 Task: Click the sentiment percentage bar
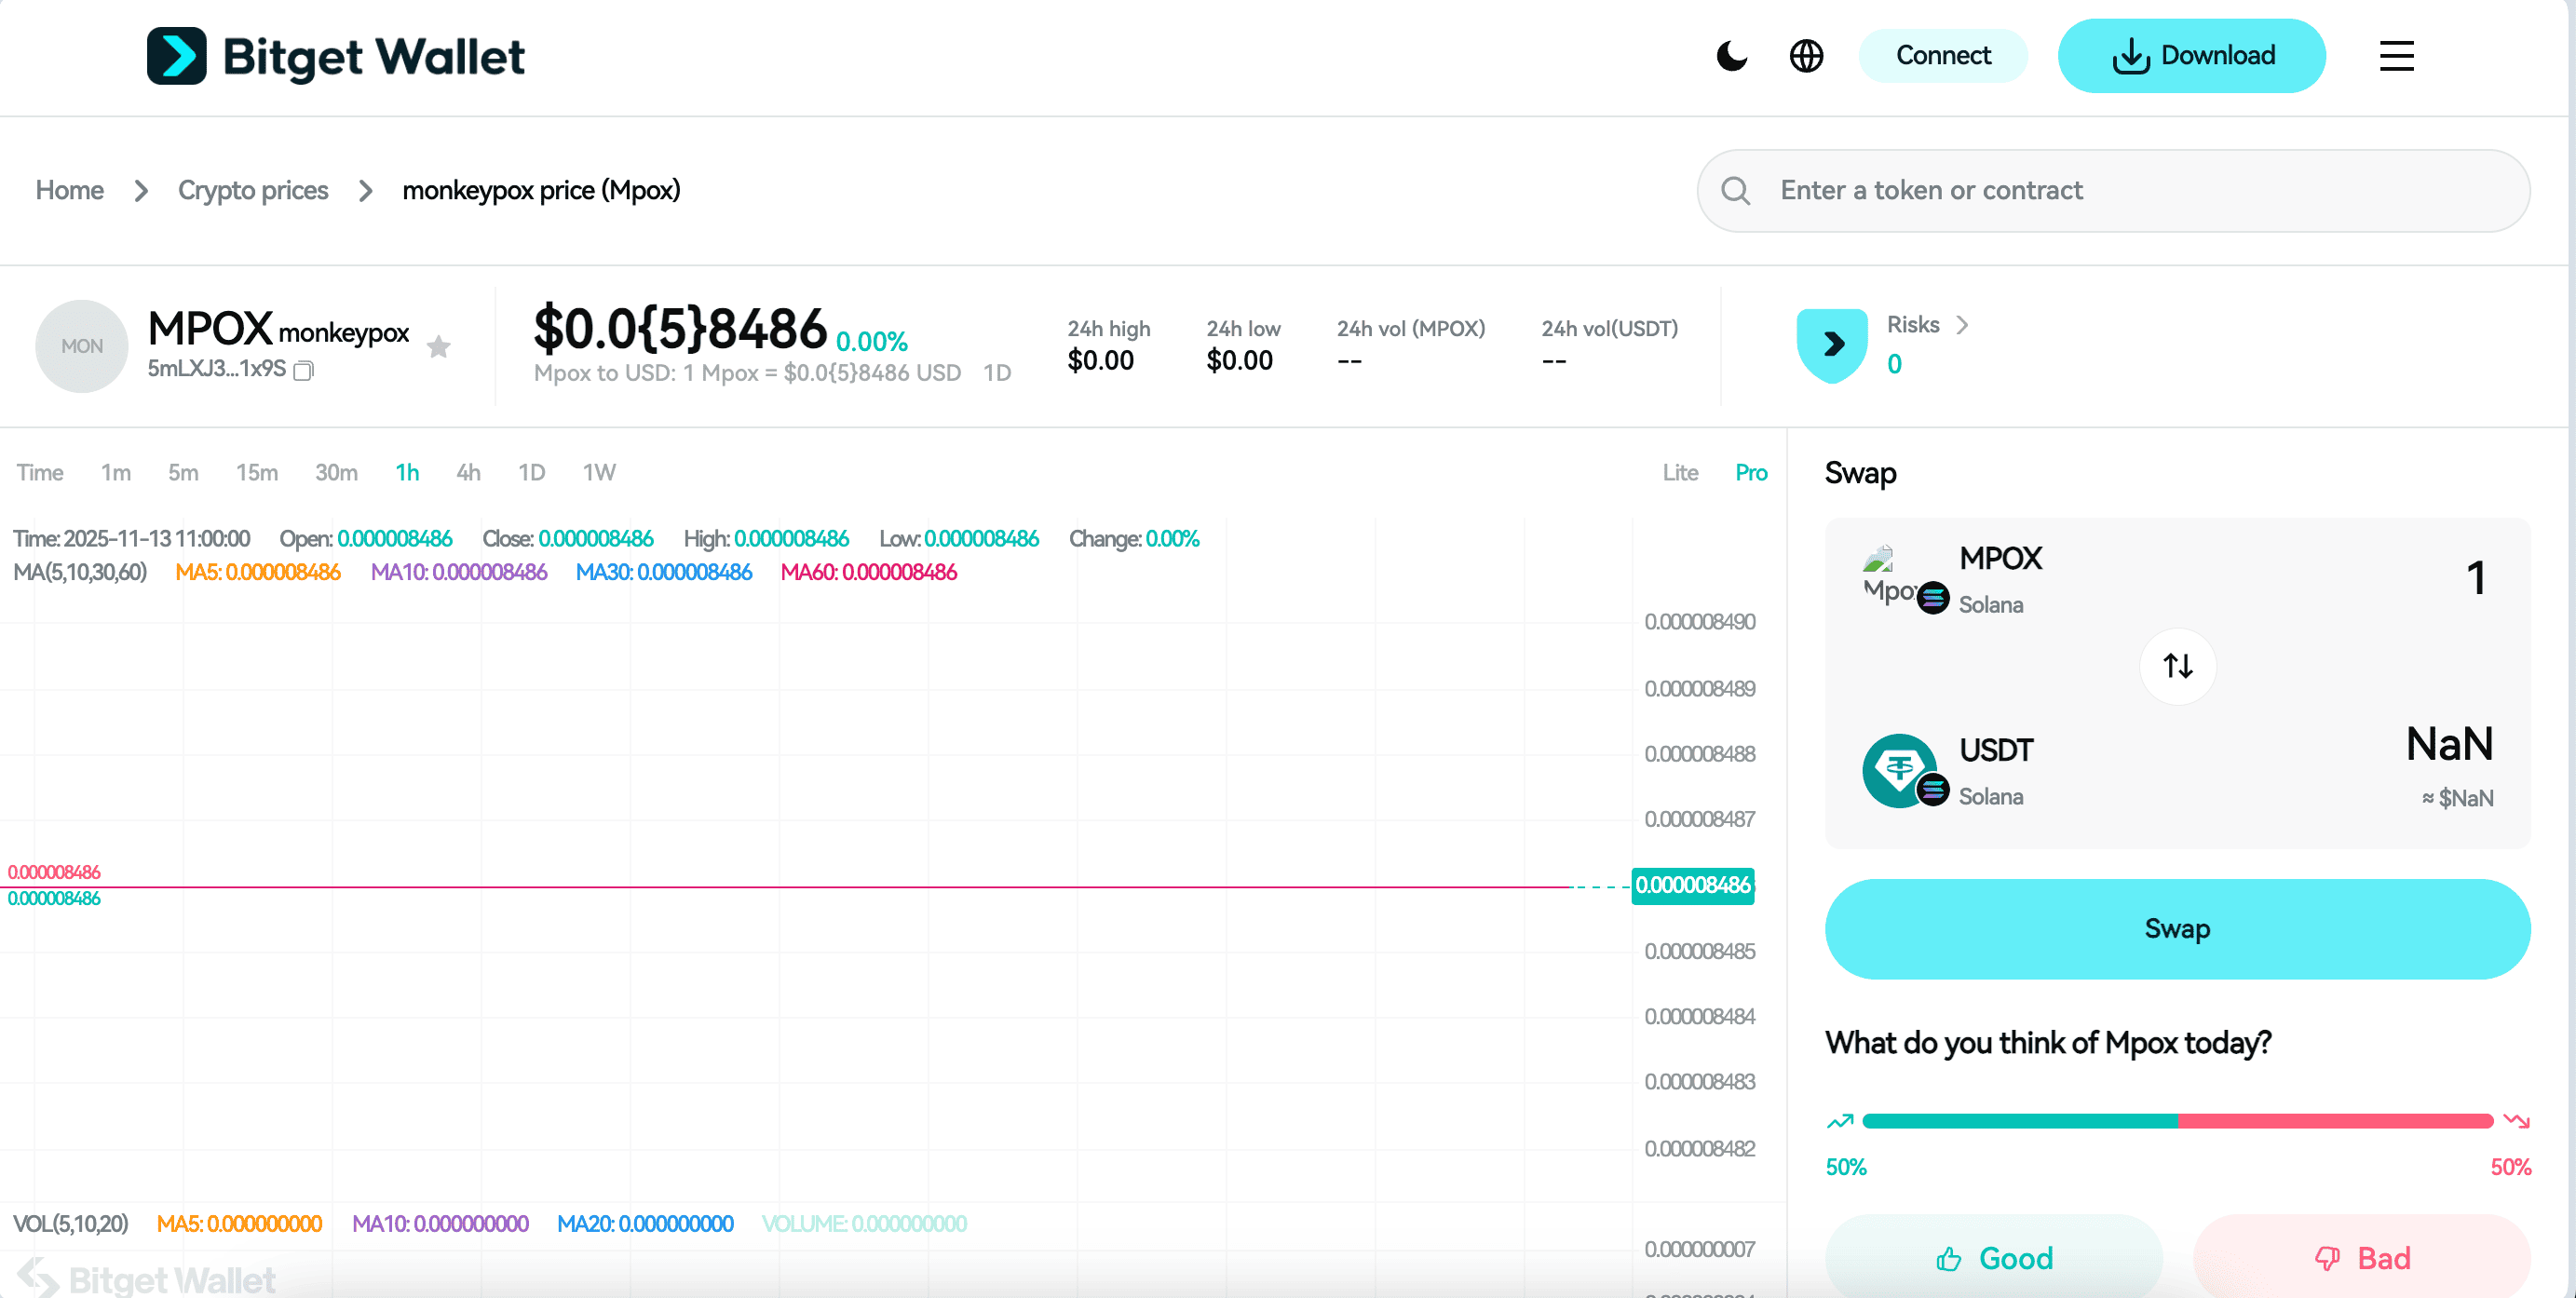pyautogui.click(x=2178, y=1121)
